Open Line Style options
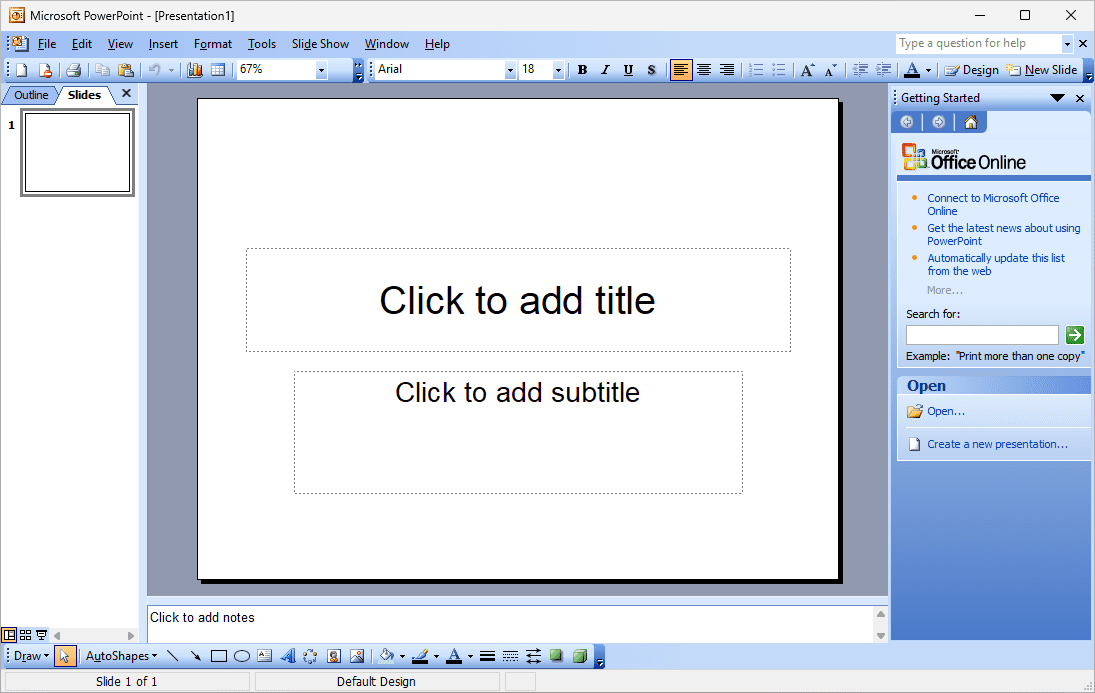The image size is (1095, 693). (487, 656)
